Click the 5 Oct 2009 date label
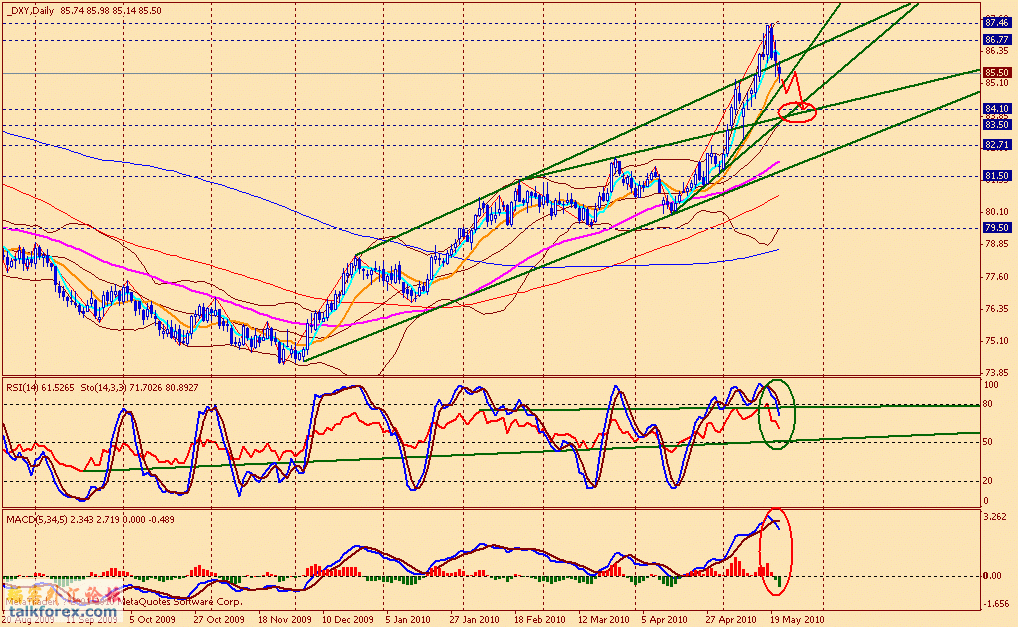Image resolution: width=1018 pixels, height=627 pixels. [153, 619]
